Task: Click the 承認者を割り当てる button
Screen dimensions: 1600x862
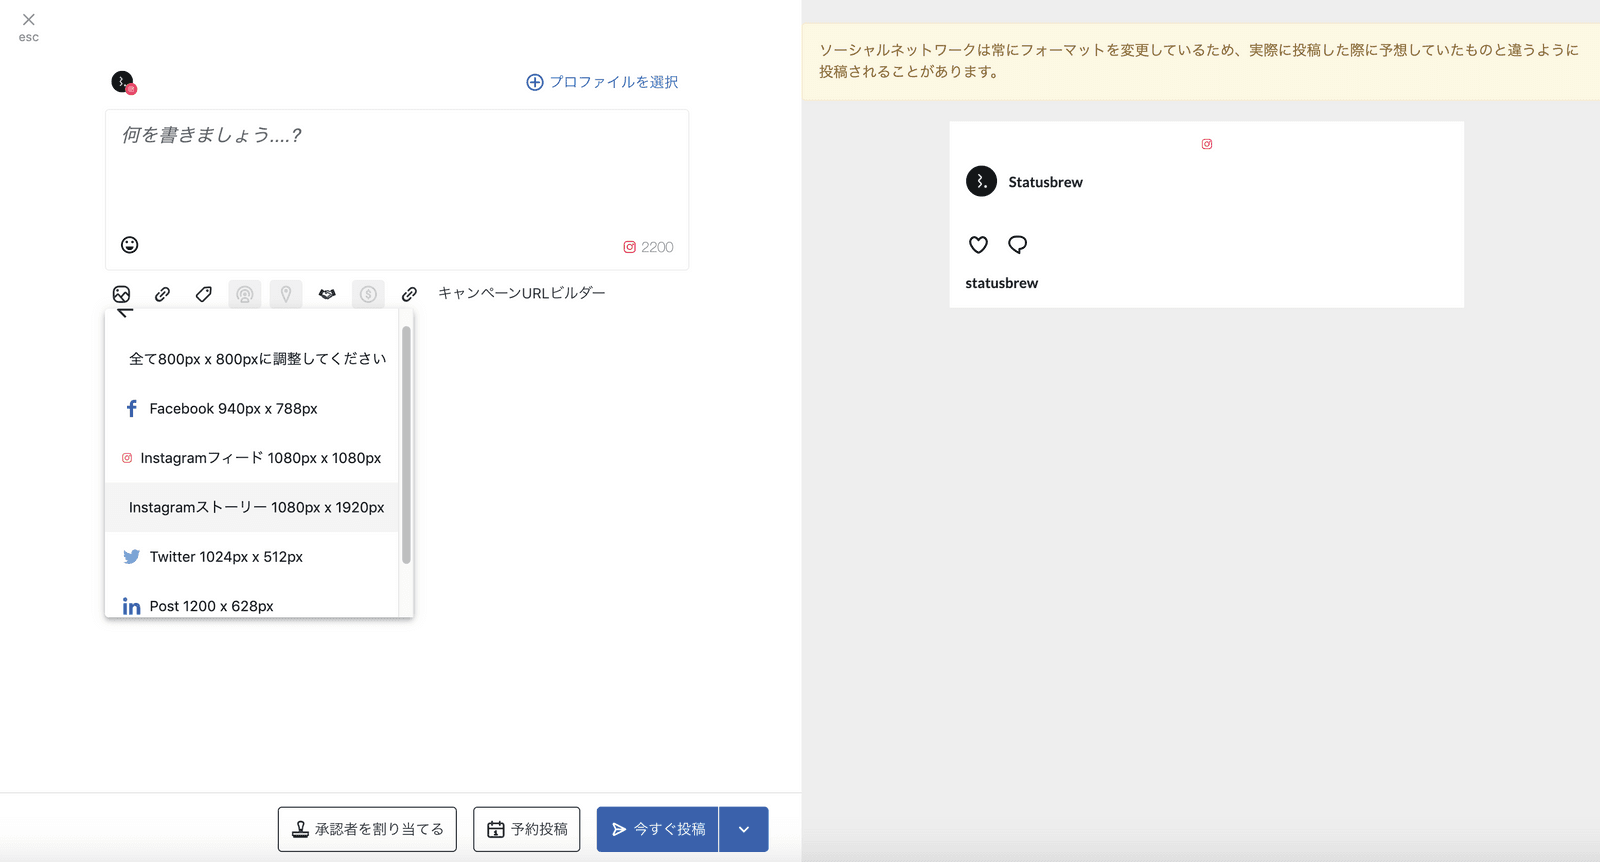Action: tap(367, 829)
